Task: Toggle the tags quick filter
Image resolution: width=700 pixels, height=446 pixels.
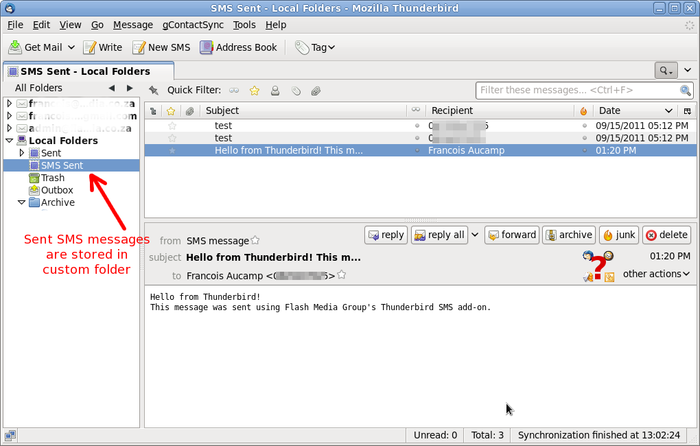Action: point(296,91)
